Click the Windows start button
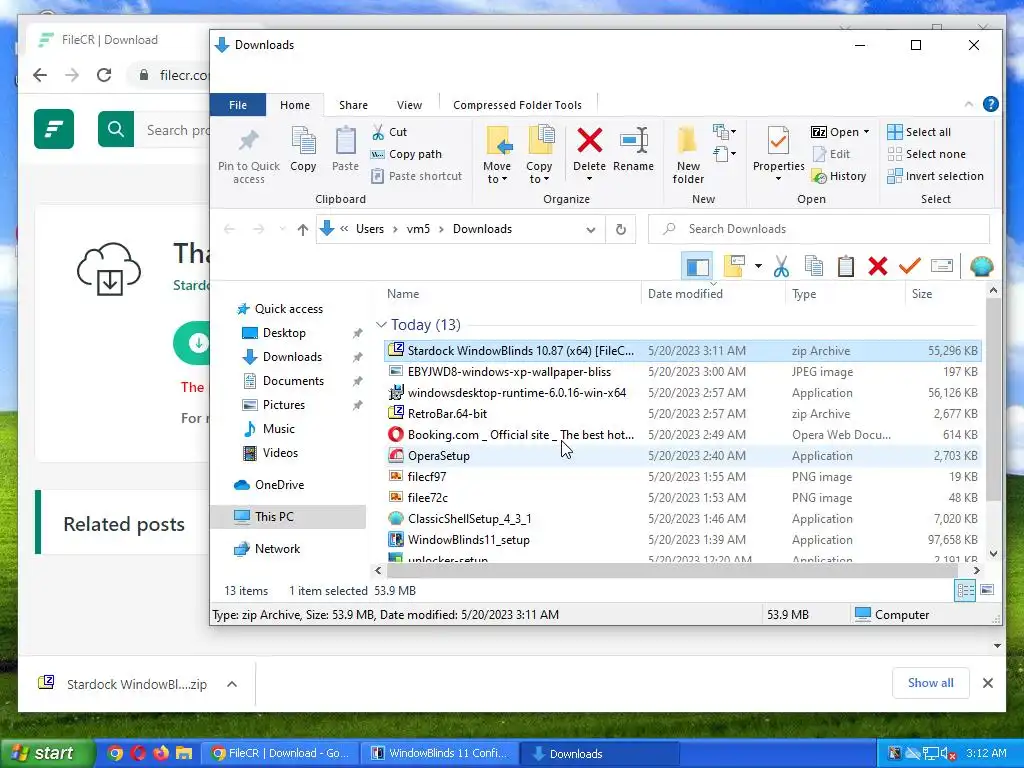 click(46, 753)
